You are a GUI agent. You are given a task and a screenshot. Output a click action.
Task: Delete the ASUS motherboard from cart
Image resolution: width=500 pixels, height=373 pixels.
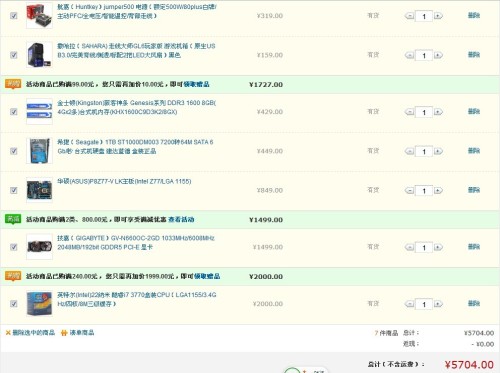[474, 190]
